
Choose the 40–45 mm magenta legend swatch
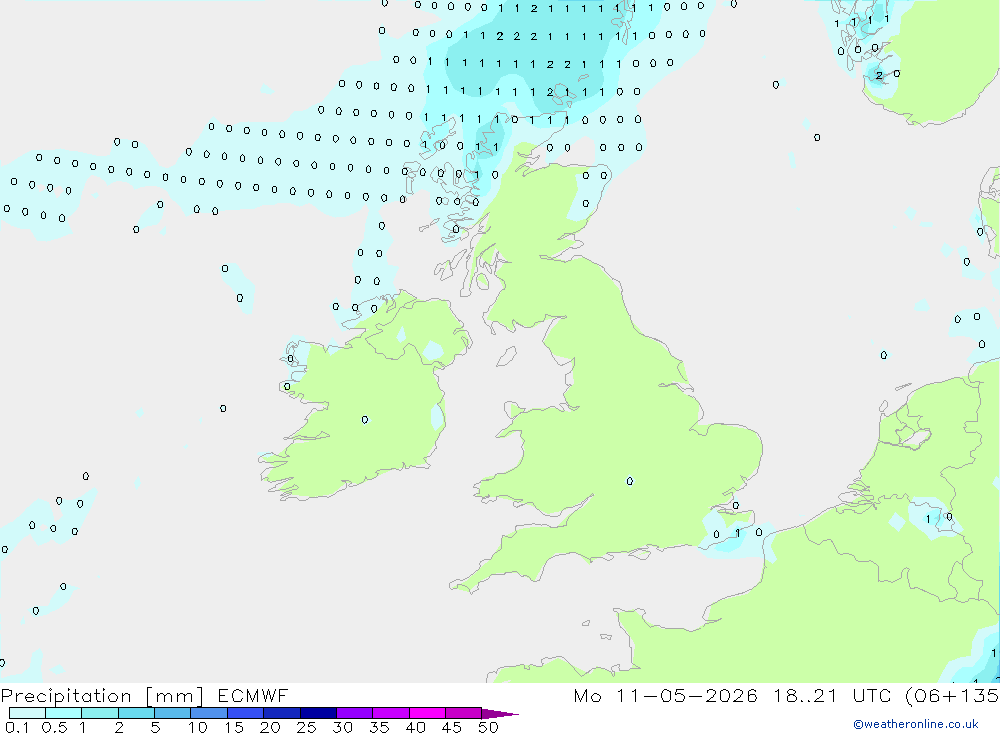pos(427,713)
